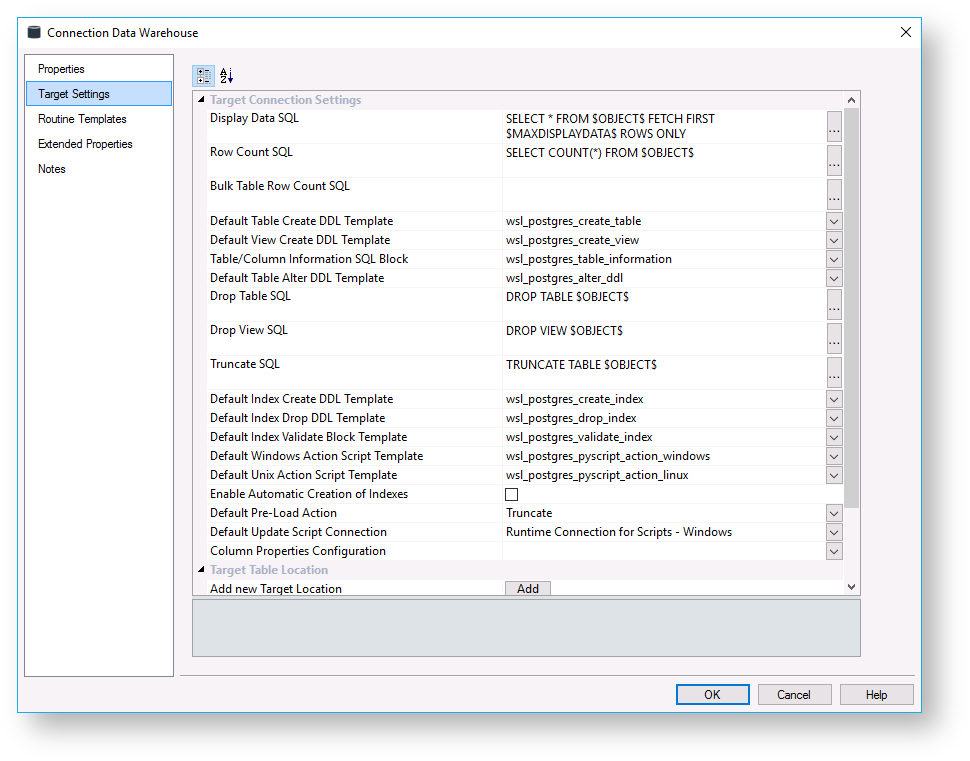Screen dimensions: 970x761
Task: Open Default View Create DDL Template dropdown
Action: pos(834,241)
